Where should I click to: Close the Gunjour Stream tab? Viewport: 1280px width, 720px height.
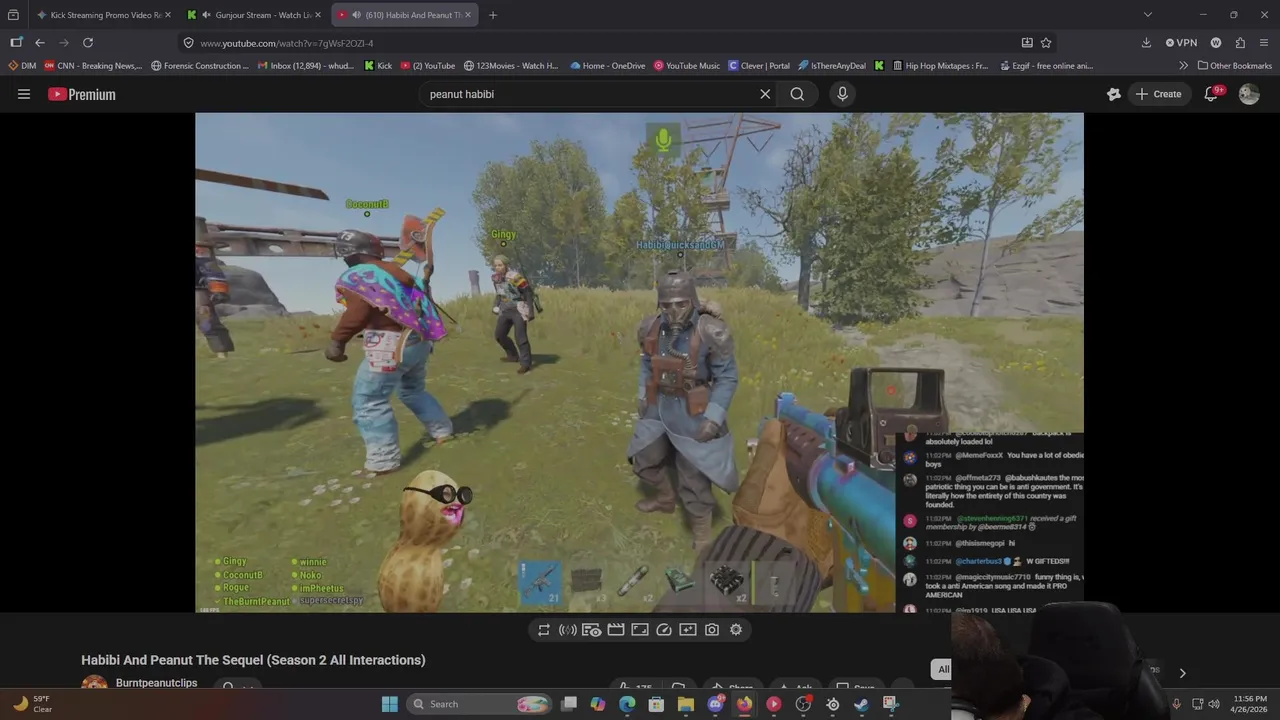pos(318,15)
